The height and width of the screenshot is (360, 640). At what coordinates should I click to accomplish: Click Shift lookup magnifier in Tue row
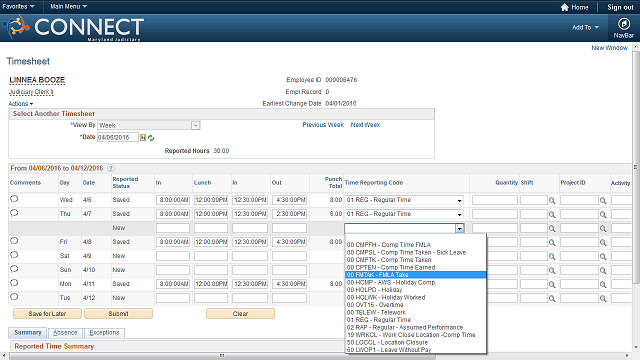pos(552,299)
